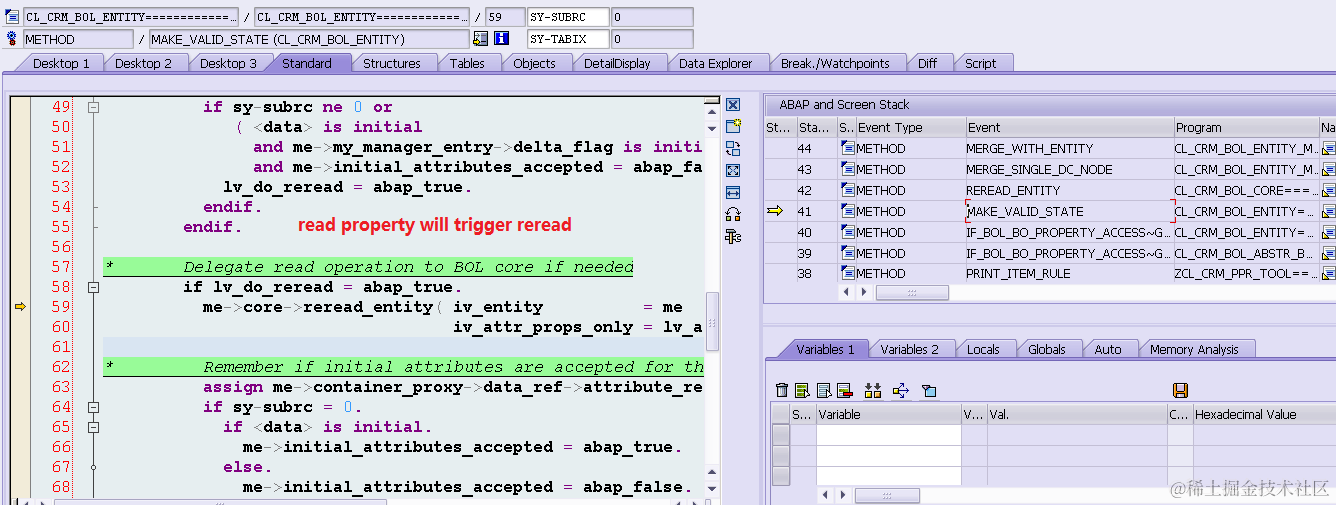
Task: Open the Data Explorer tab
Action: 715,63
